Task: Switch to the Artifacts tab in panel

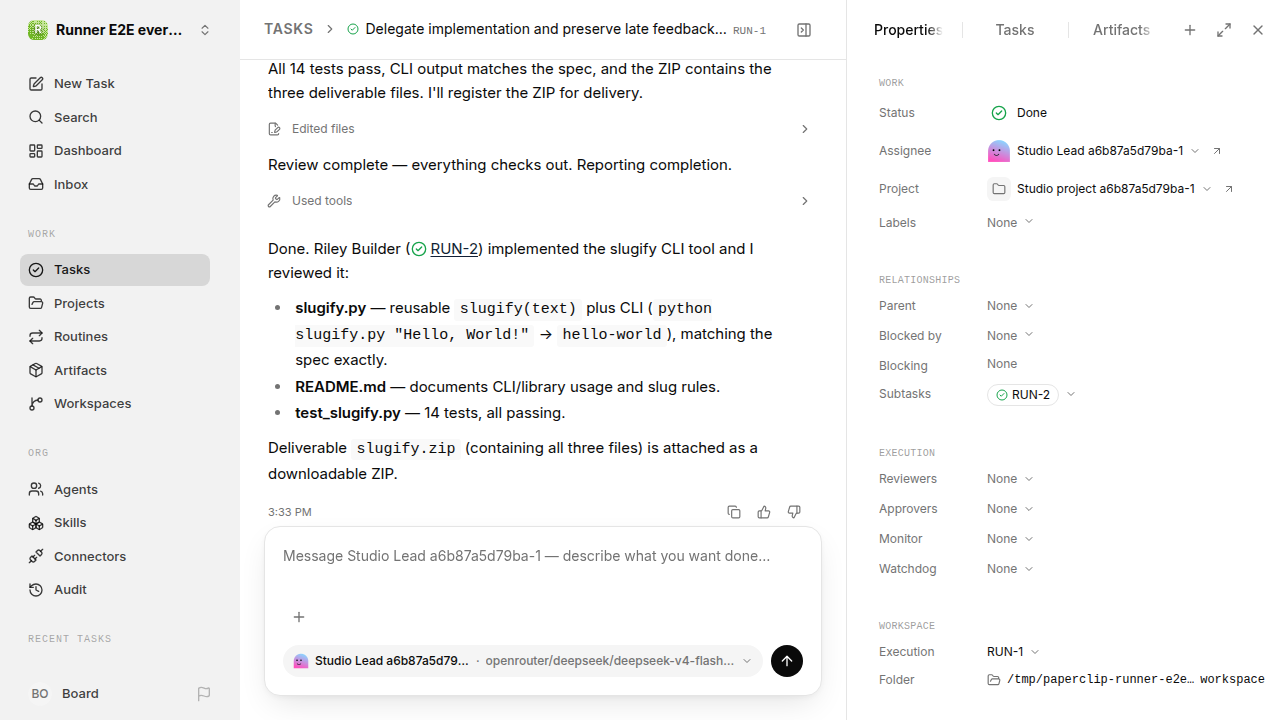Action: click(1121, 30)
